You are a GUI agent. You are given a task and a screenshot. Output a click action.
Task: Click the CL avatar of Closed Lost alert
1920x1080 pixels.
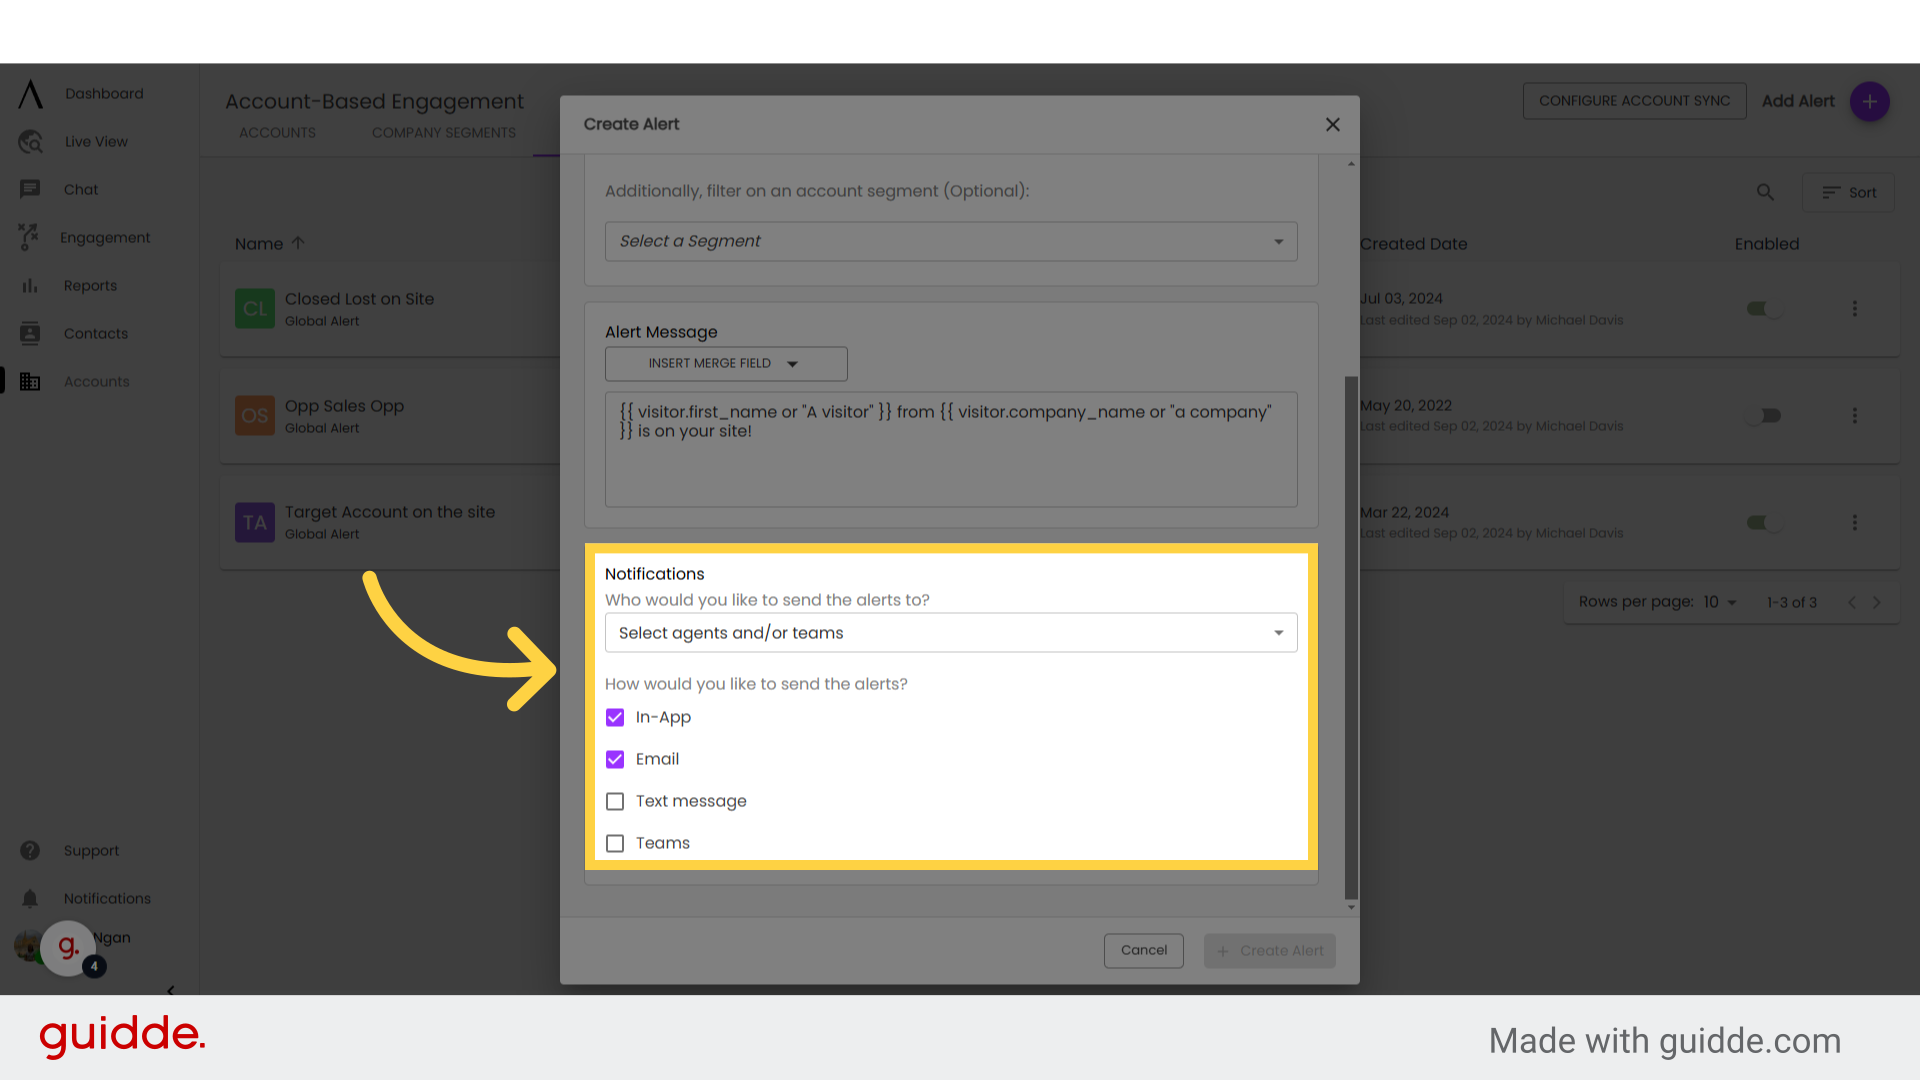[x=254, y=309]
